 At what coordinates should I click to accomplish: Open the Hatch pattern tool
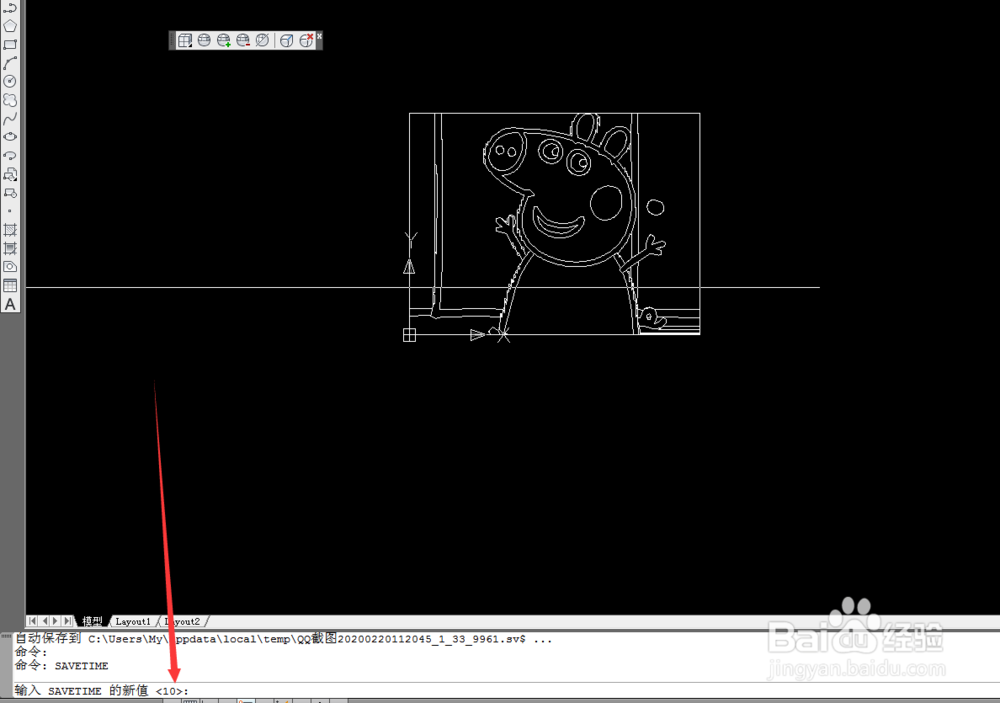point(10,230)
